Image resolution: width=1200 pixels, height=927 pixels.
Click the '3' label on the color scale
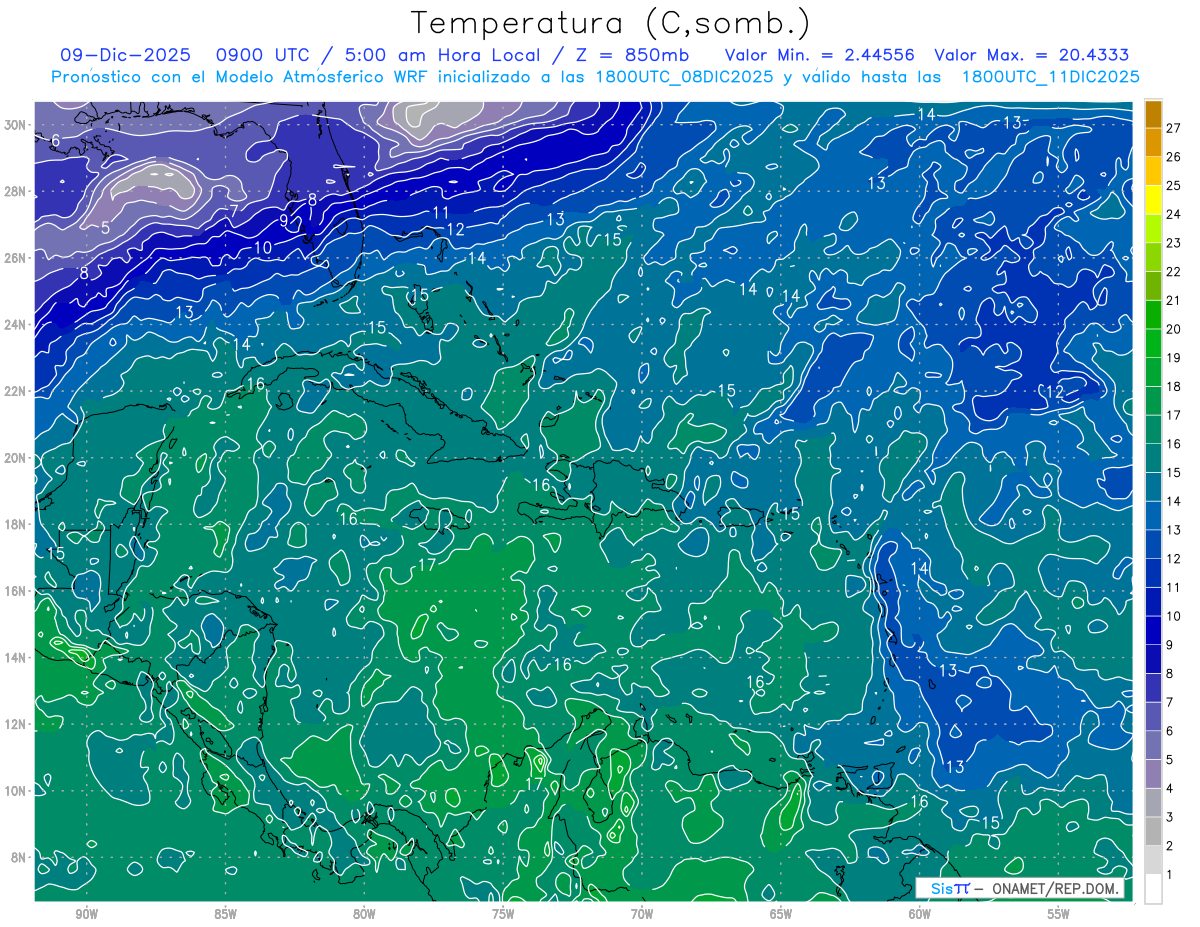pyautogui.click(x=1169, y=818)
